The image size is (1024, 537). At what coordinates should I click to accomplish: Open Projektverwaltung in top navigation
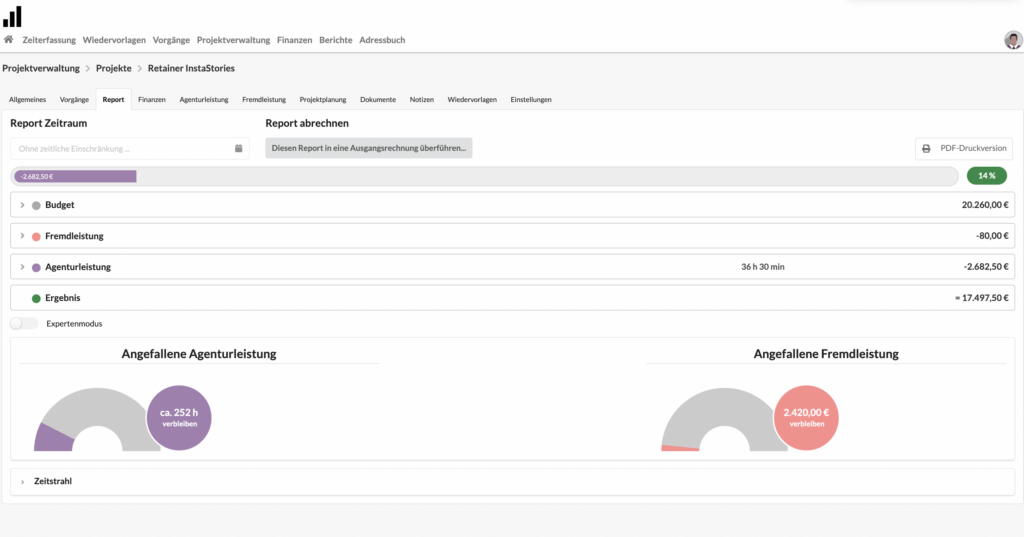point(233,40)
